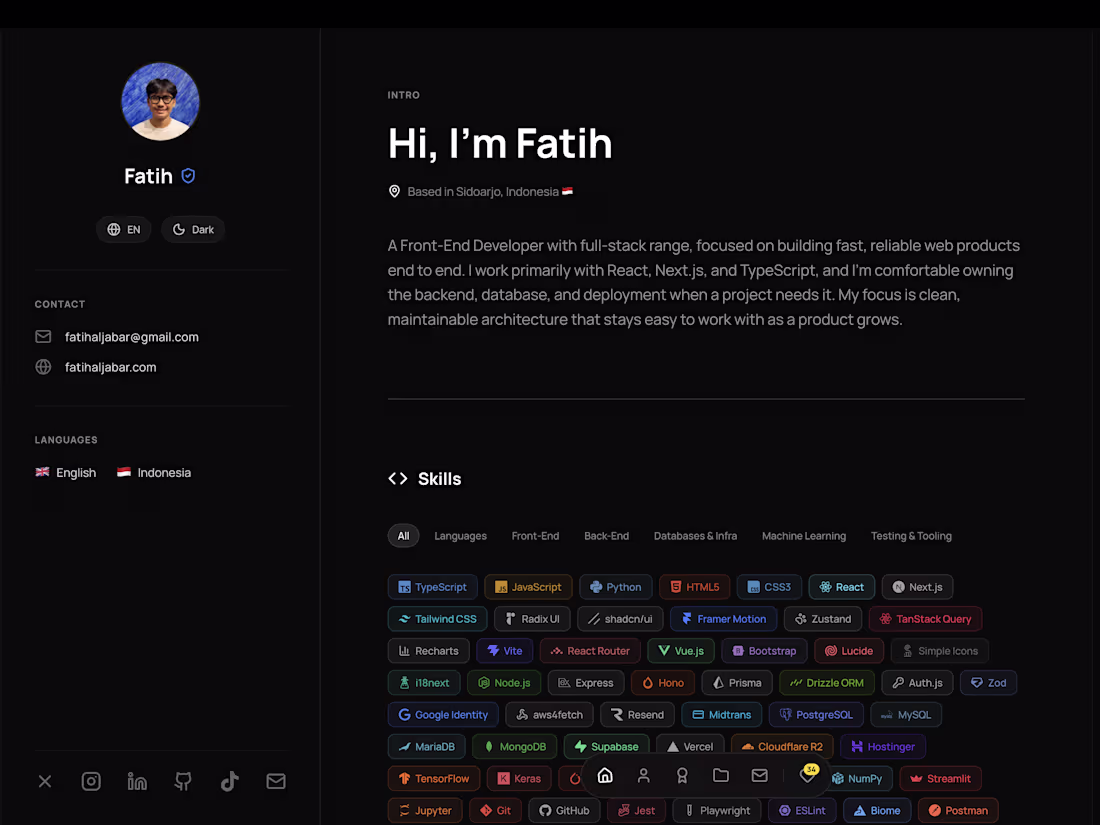Viewport: 1100px width, 825px height.
Task: Visit the fatihaljabar.com website link
Action: coord(110,367)
